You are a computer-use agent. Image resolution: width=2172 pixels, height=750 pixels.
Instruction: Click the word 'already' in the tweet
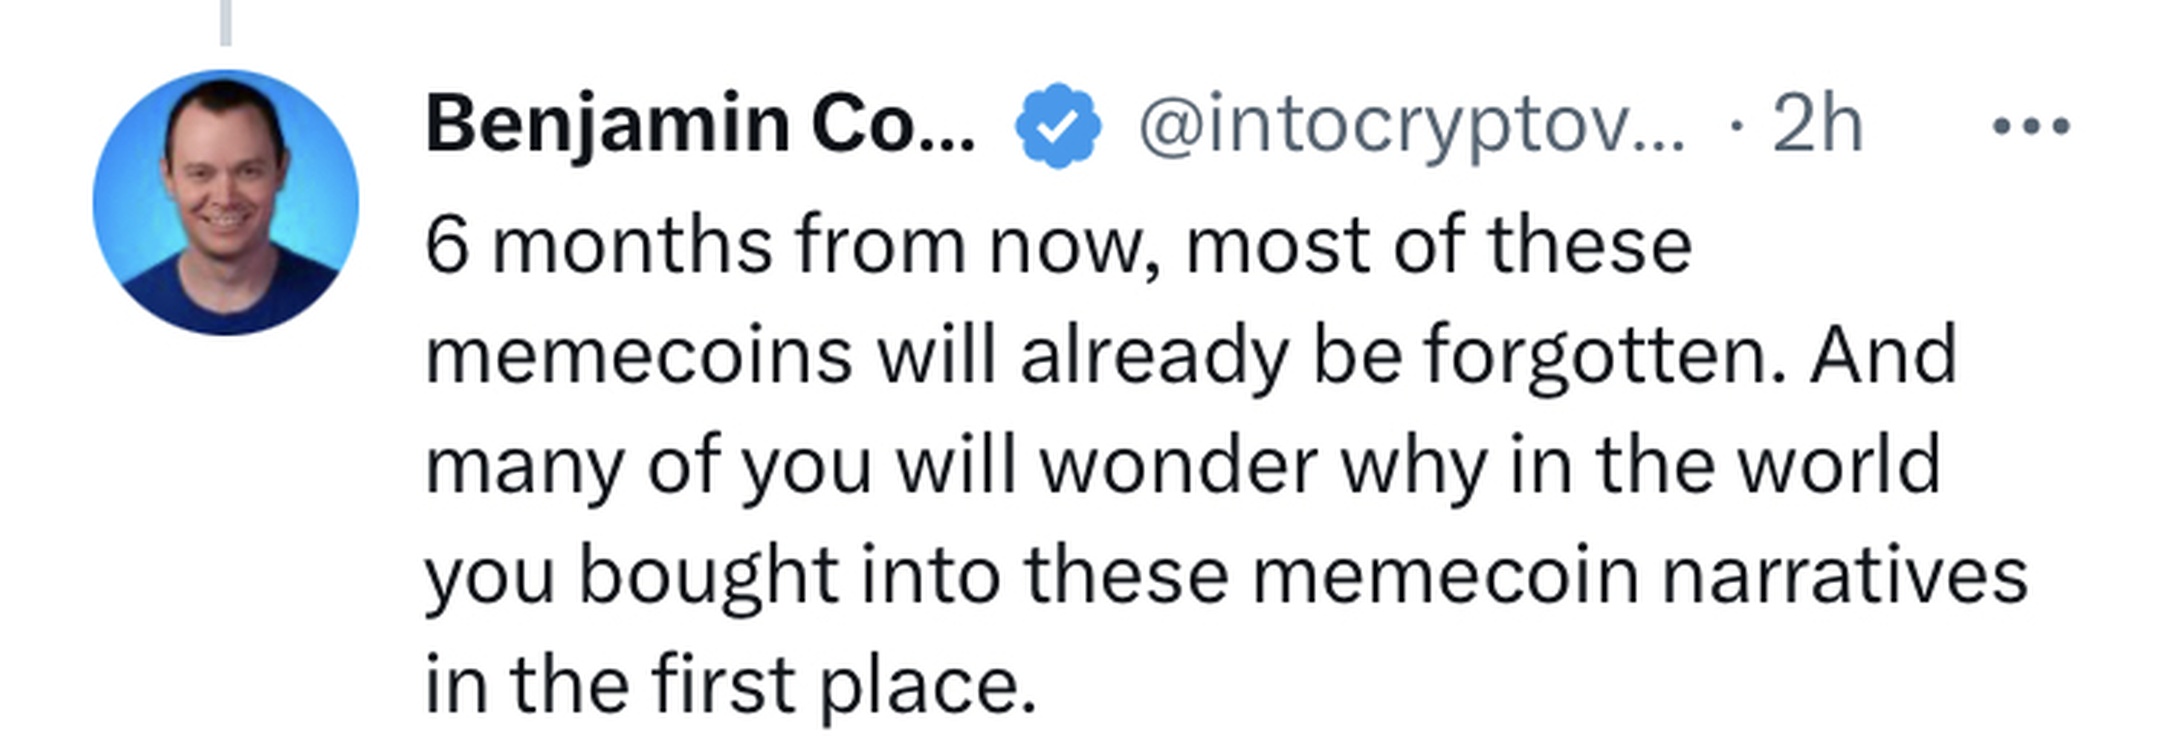tap(1154, 356)
